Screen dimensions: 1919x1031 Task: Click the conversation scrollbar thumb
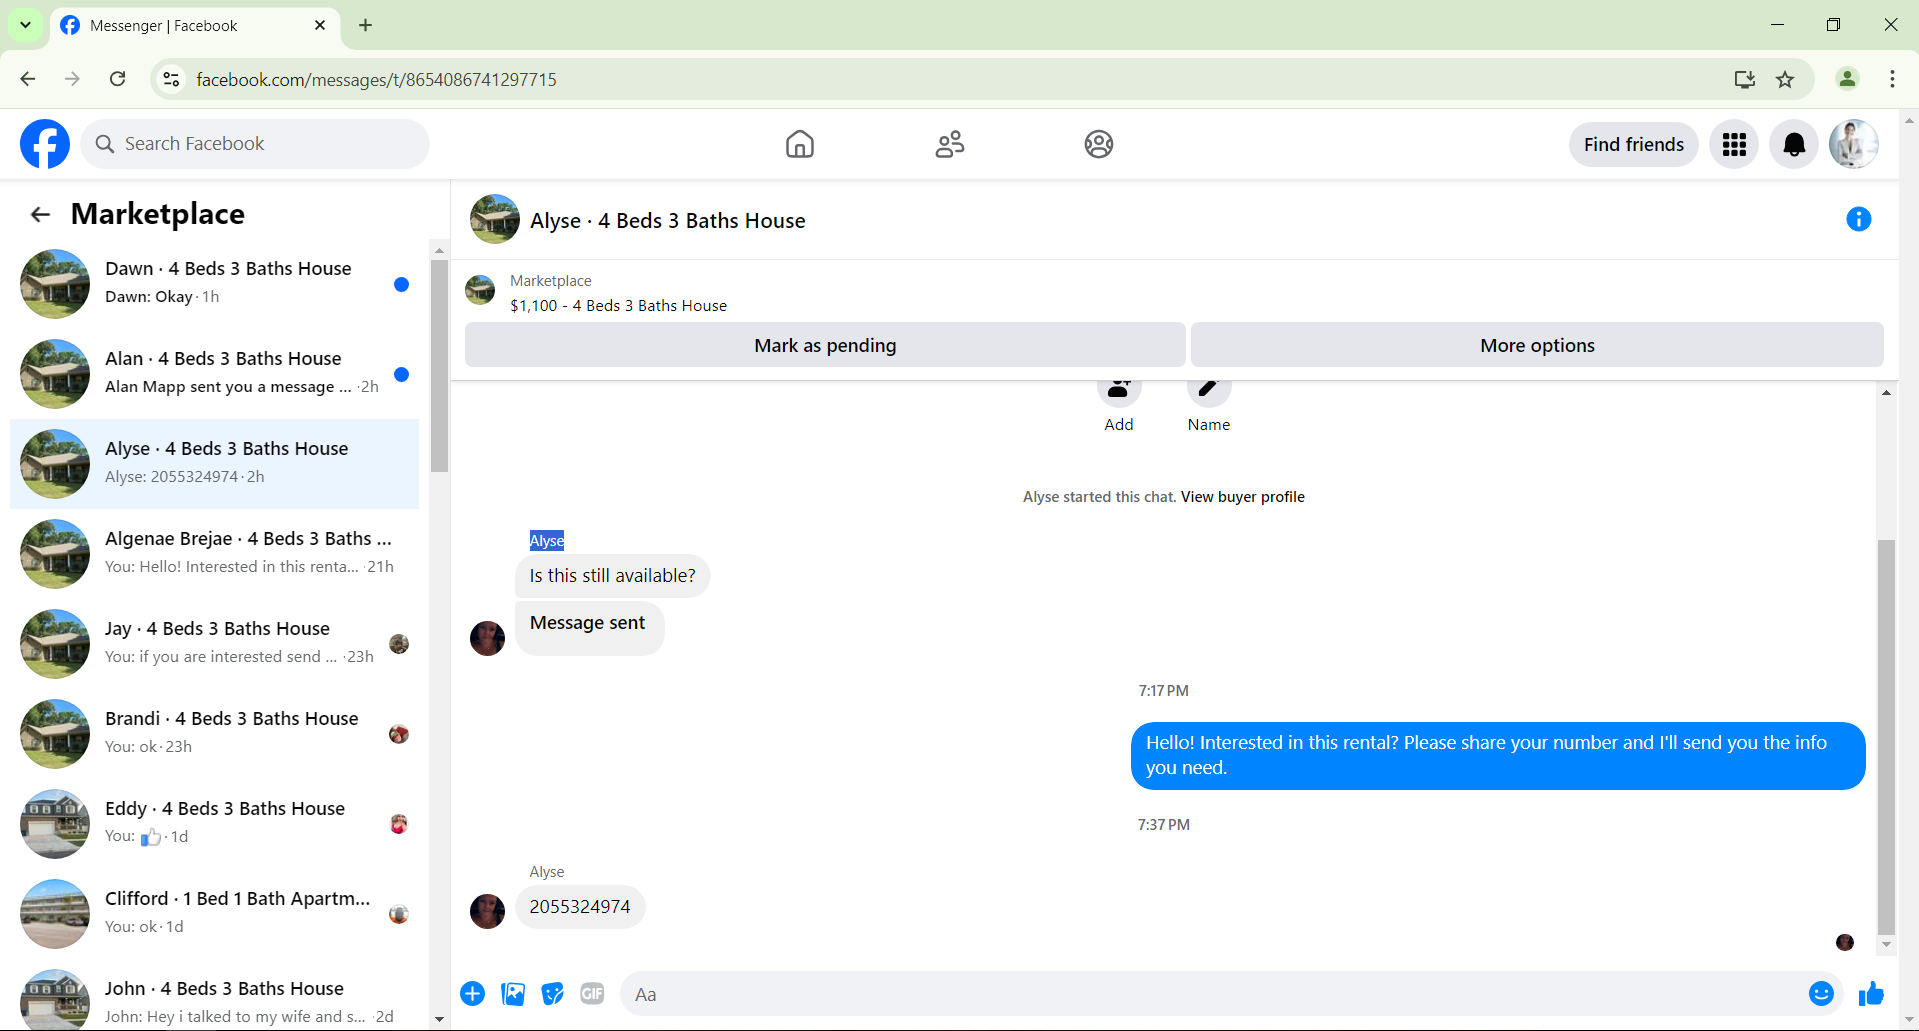pos(1886,736)
